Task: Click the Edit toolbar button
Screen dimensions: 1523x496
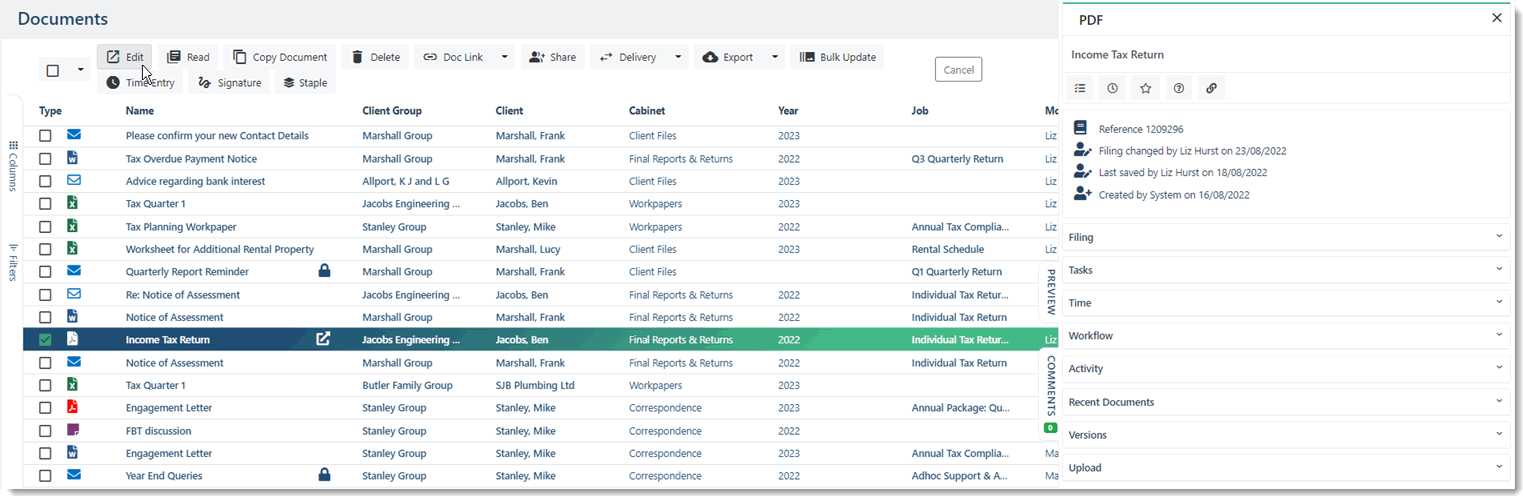Action: (x=125, y=57)
